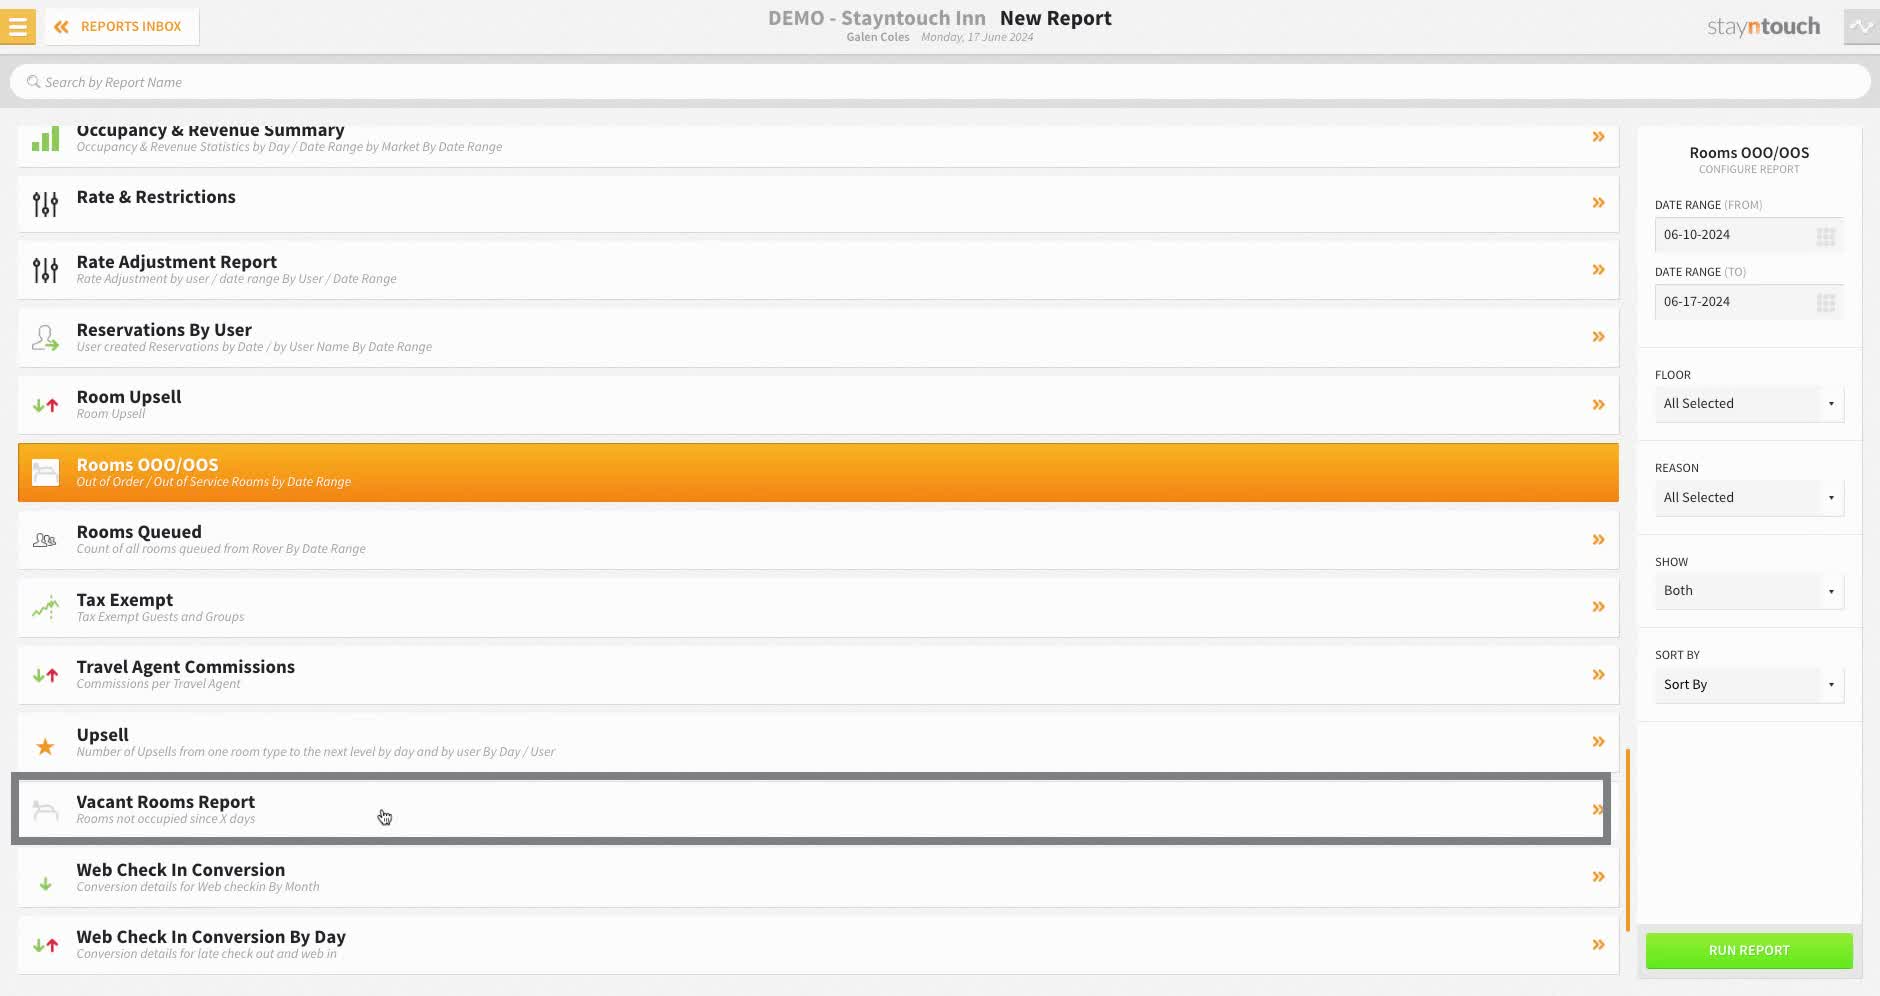
Task: Select the Tax Exempt report
Action: point(818,607)
